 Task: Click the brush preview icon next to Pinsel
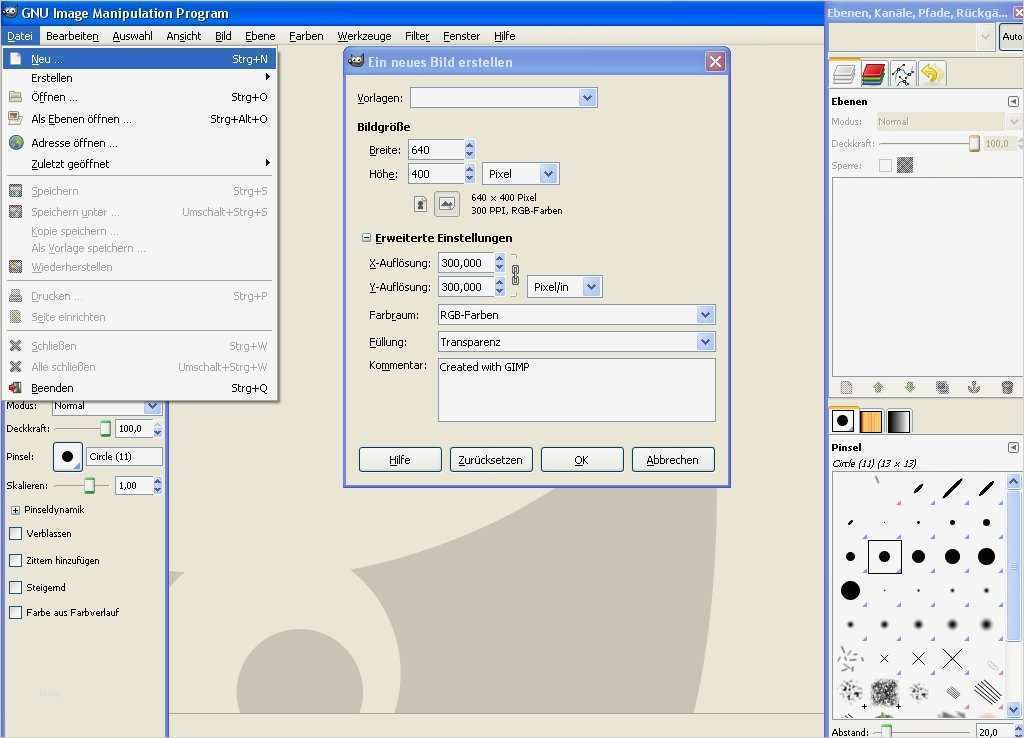pos(68,456)
